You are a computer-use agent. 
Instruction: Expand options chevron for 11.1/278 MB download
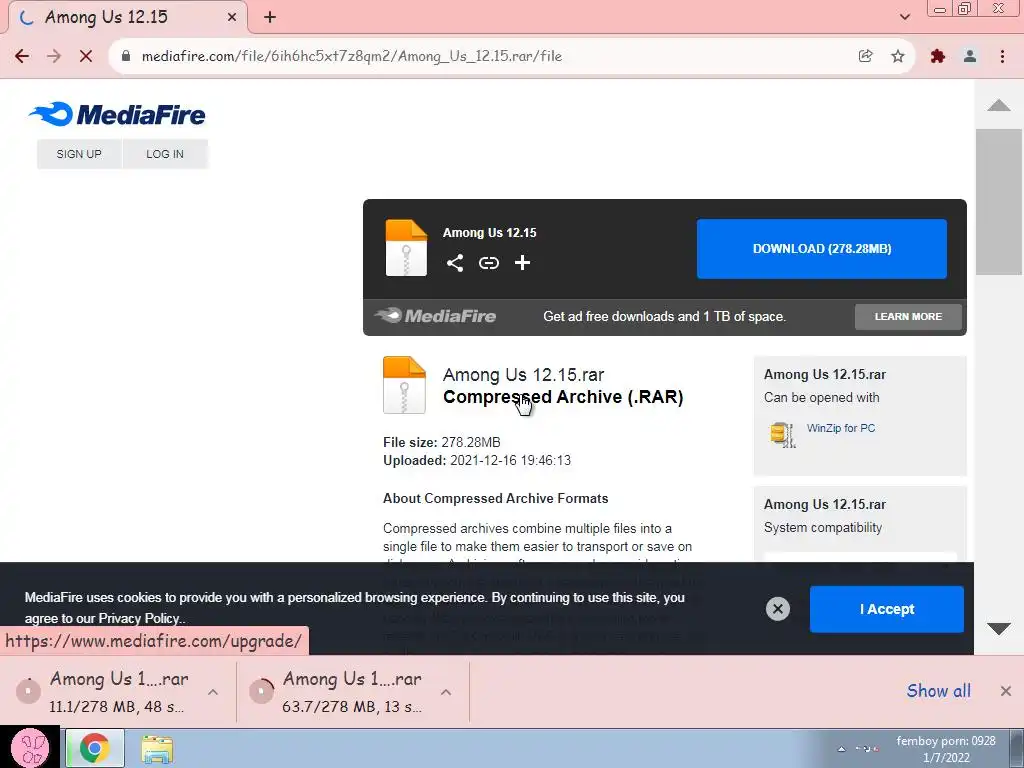pos(213,692)
